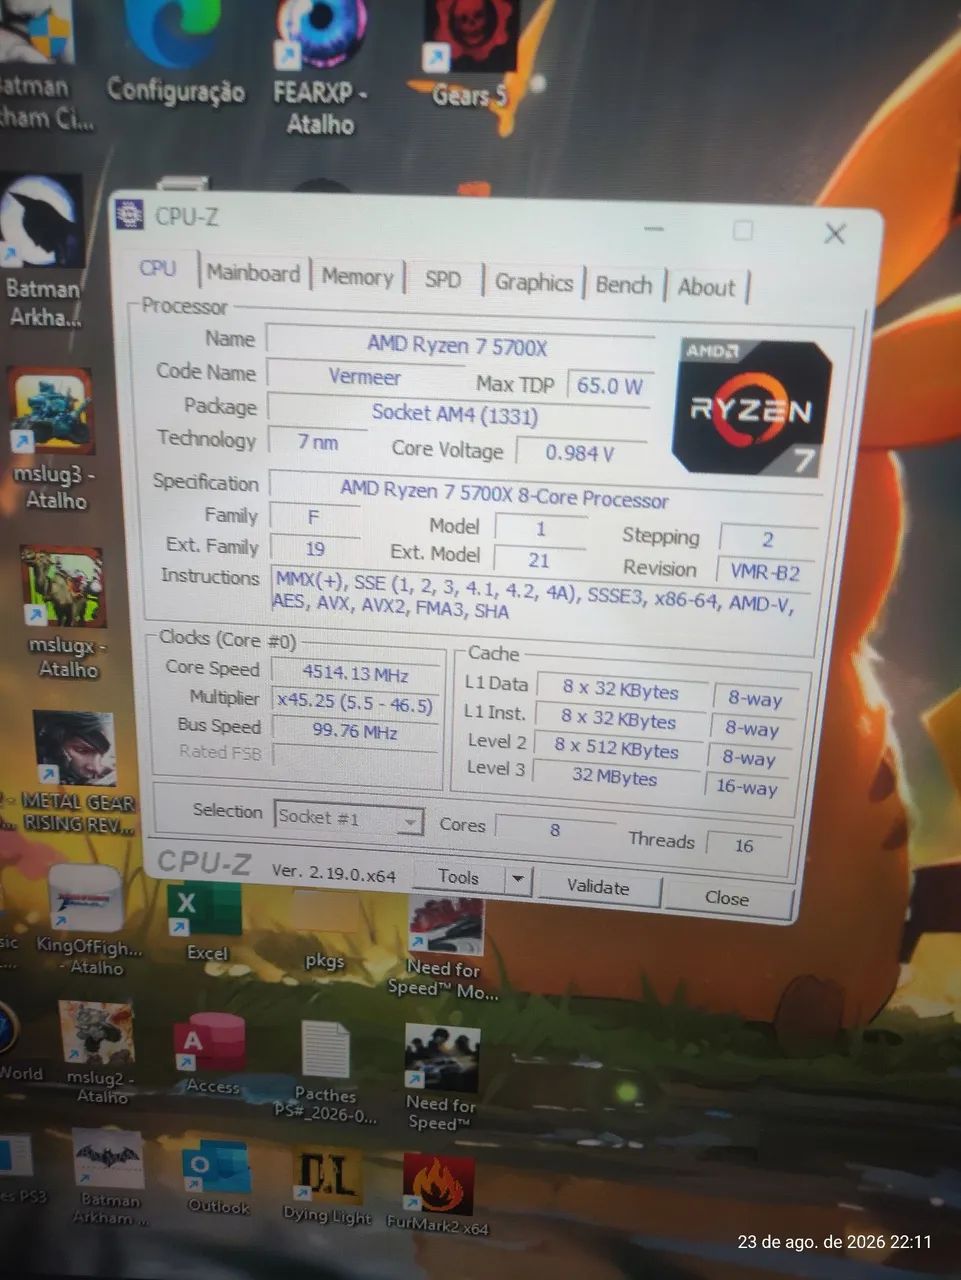The height and width of the screenshot is (1280, 961).
Task: Open the FEARXP - Atalho shortcut
Action: (x=320, y=65)
